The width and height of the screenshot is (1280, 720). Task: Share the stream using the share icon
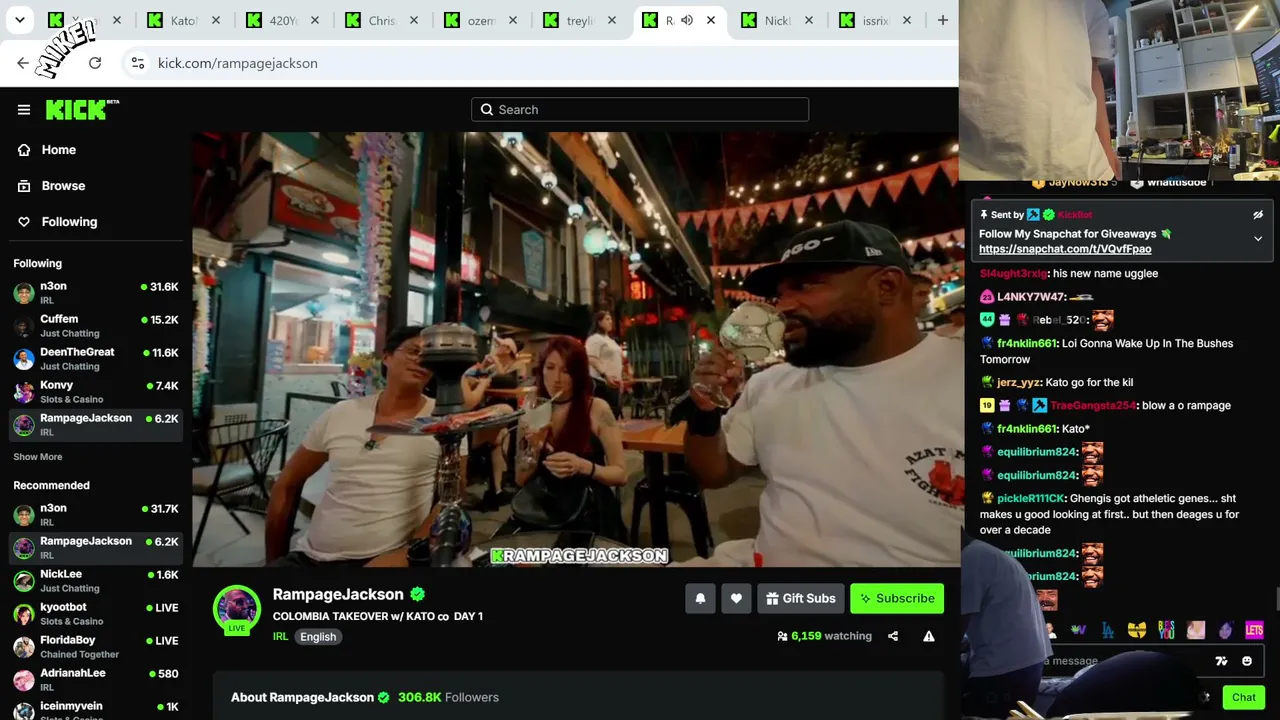(x=893, y=636)
